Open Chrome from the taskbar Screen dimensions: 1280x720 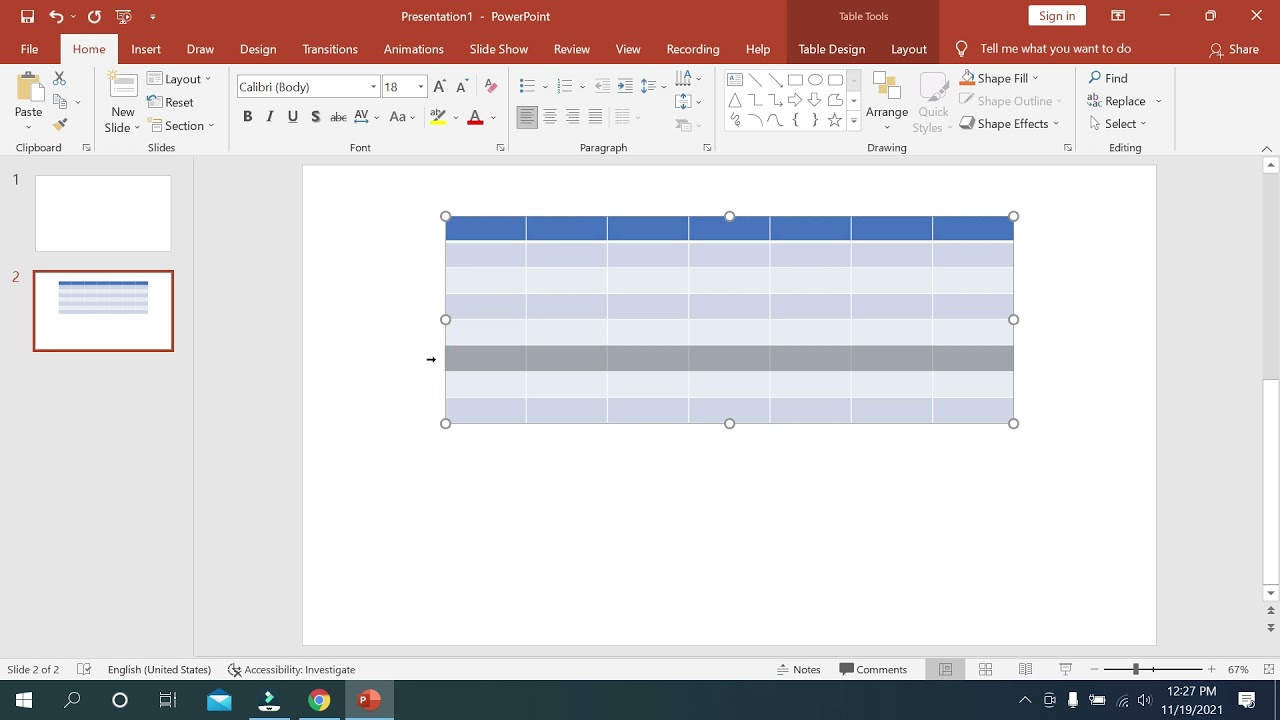319,700
